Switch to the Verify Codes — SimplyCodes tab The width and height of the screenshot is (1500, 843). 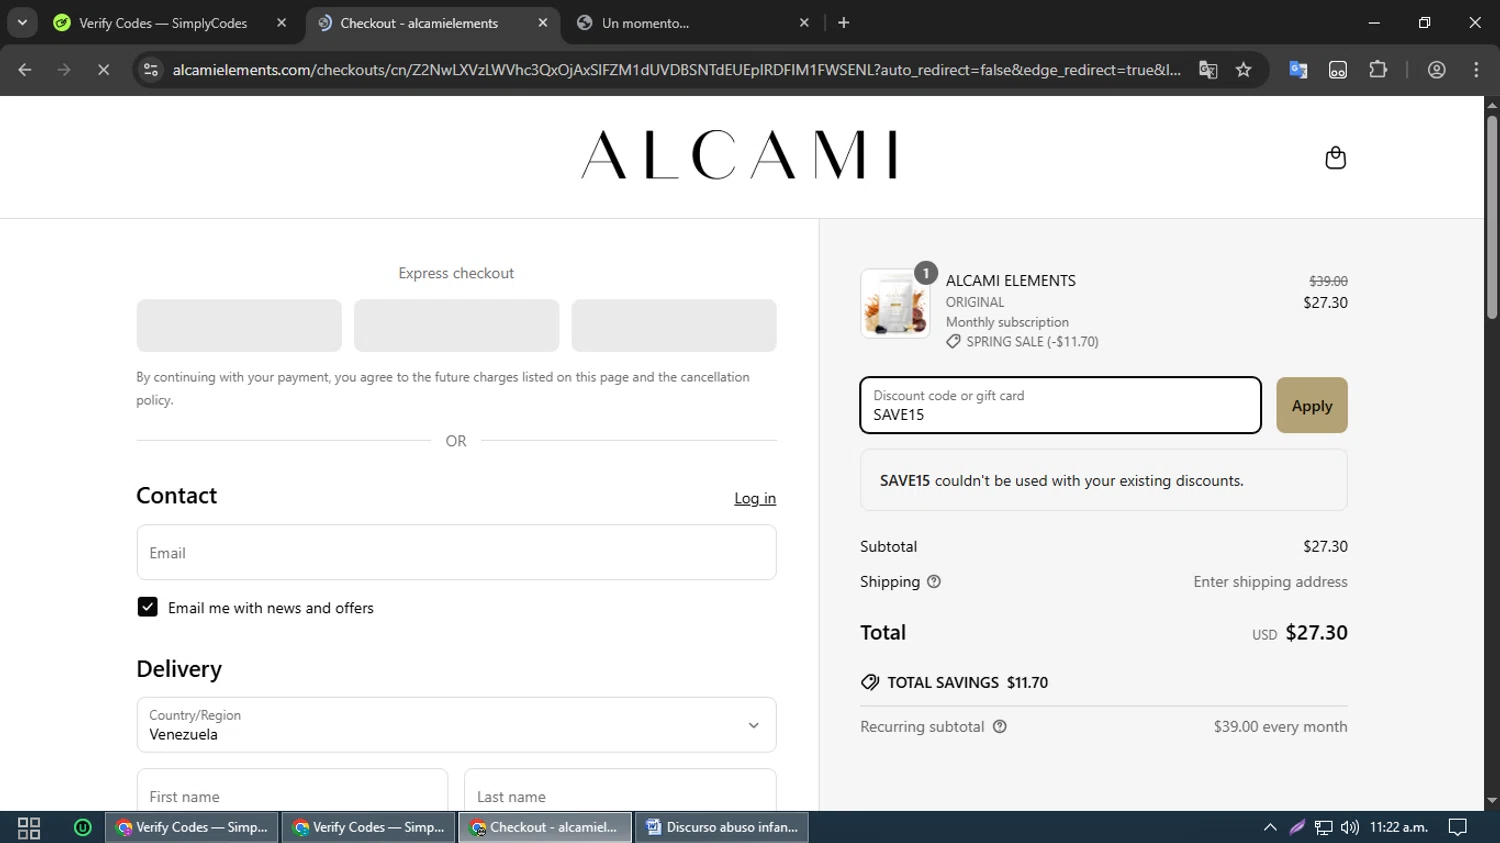point(161,23)
